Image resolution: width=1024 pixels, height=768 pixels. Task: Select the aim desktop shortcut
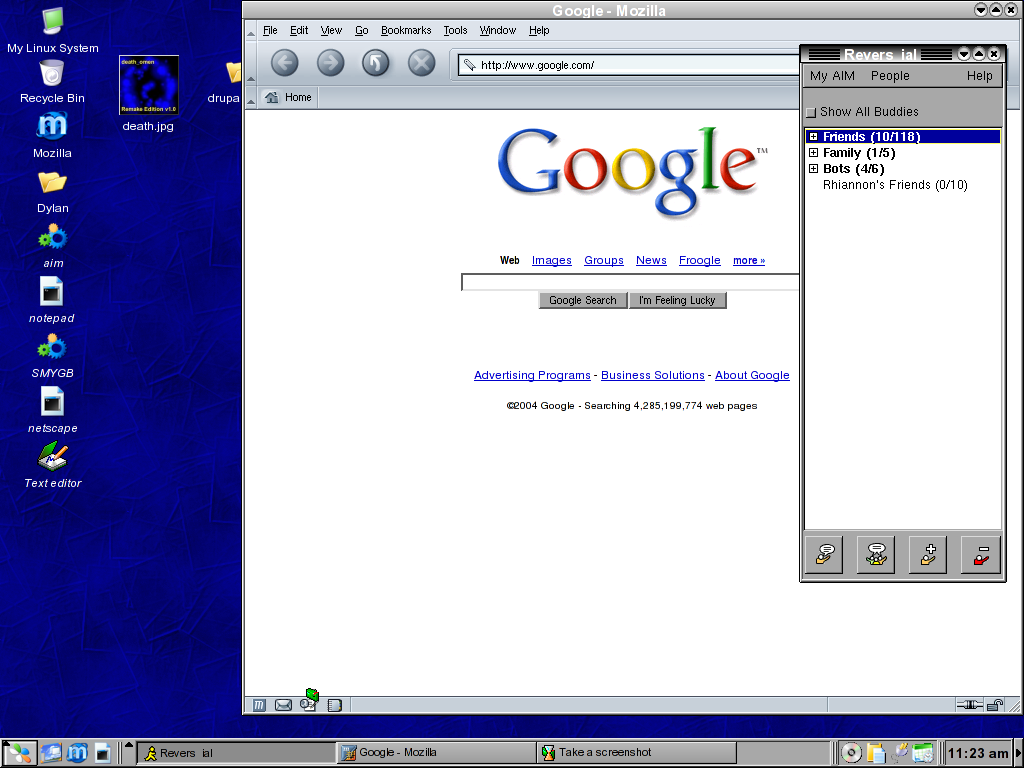coord(53,246)
